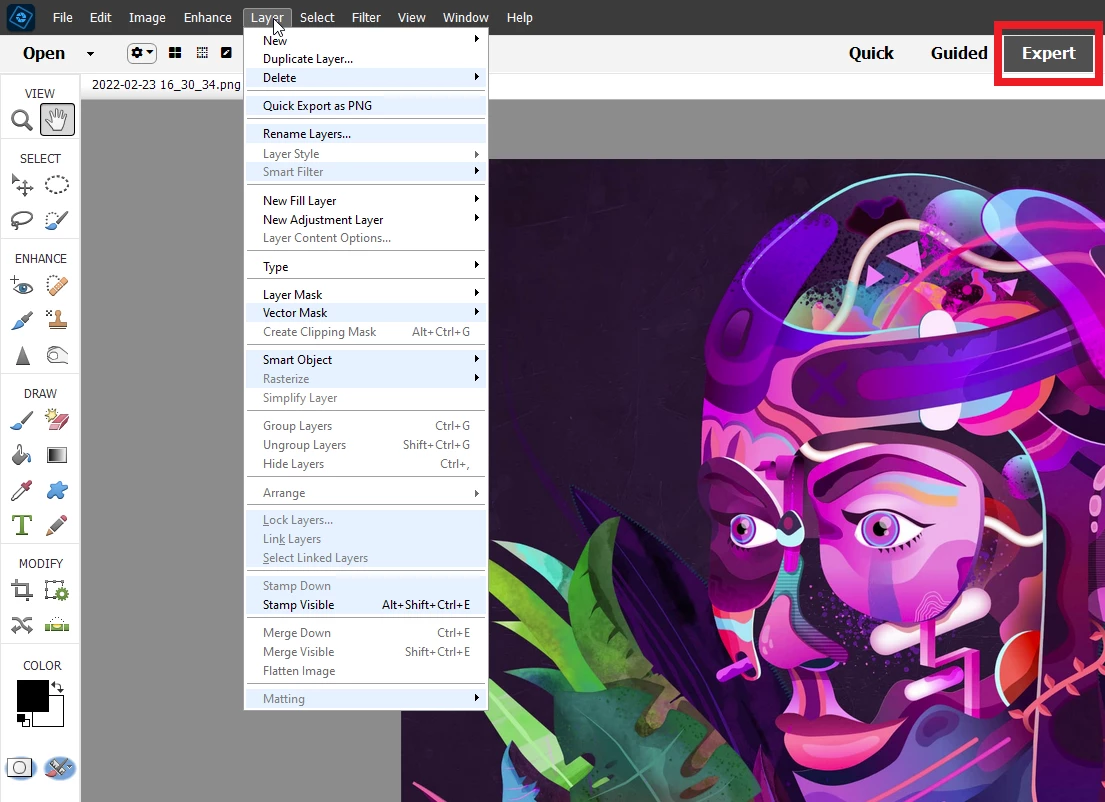Select the Brush tool in Draw section
The width and height of the screenshot is (1105, 802).
(22, 421)
